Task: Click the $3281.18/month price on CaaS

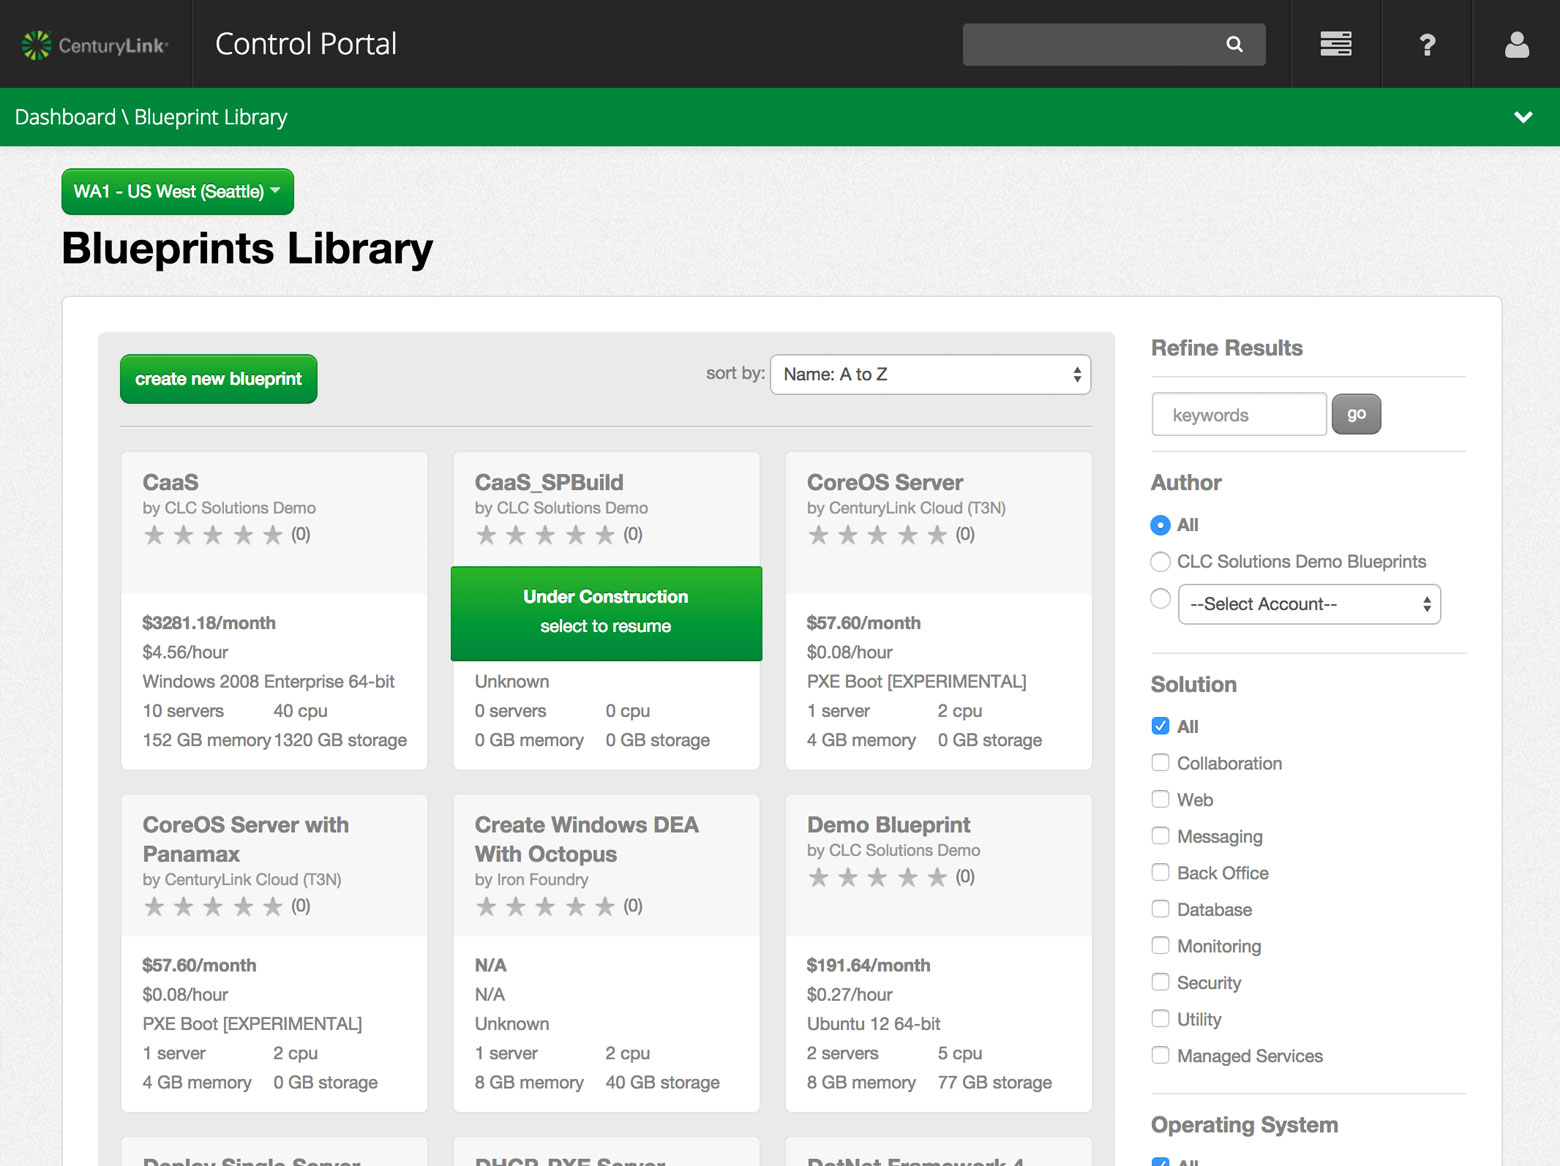Action: coord(209,623)
